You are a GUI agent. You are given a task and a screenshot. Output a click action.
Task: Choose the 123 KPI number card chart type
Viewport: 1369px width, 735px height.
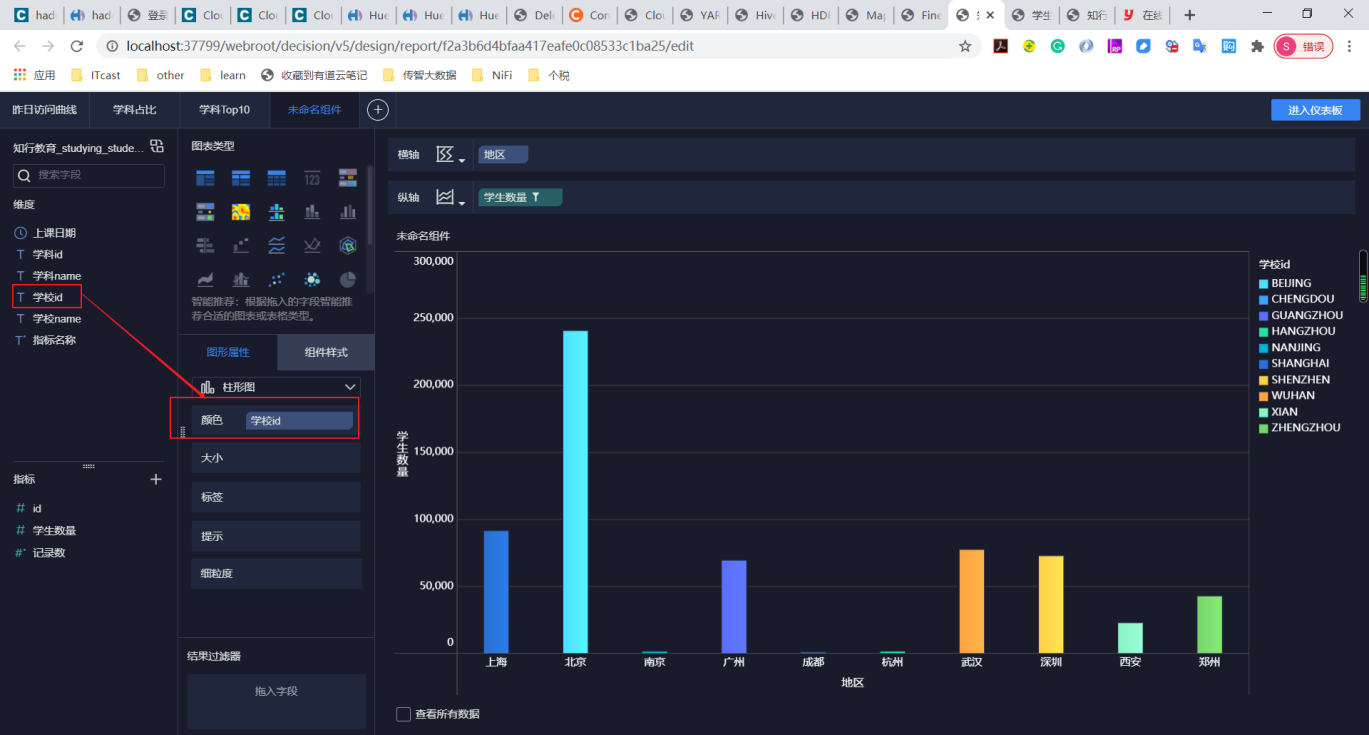[x=312, y=179]
